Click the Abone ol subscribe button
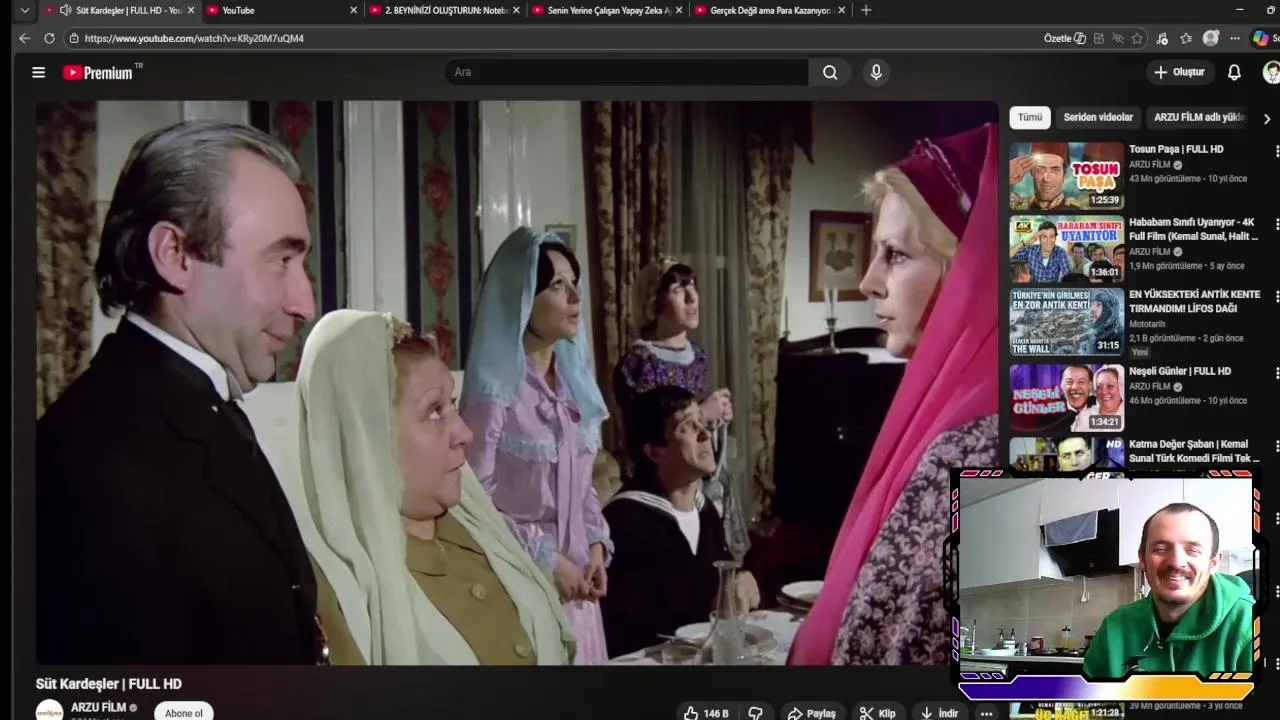The width and height of the screenshot is (1280, 720). tap(184, 712)
